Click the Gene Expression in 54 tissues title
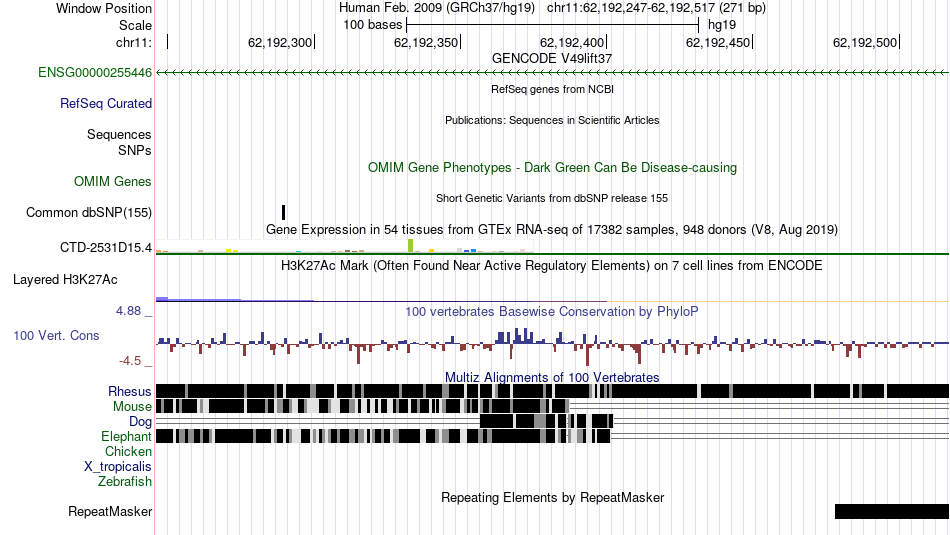The image size is (950, 535). (552, 230)
